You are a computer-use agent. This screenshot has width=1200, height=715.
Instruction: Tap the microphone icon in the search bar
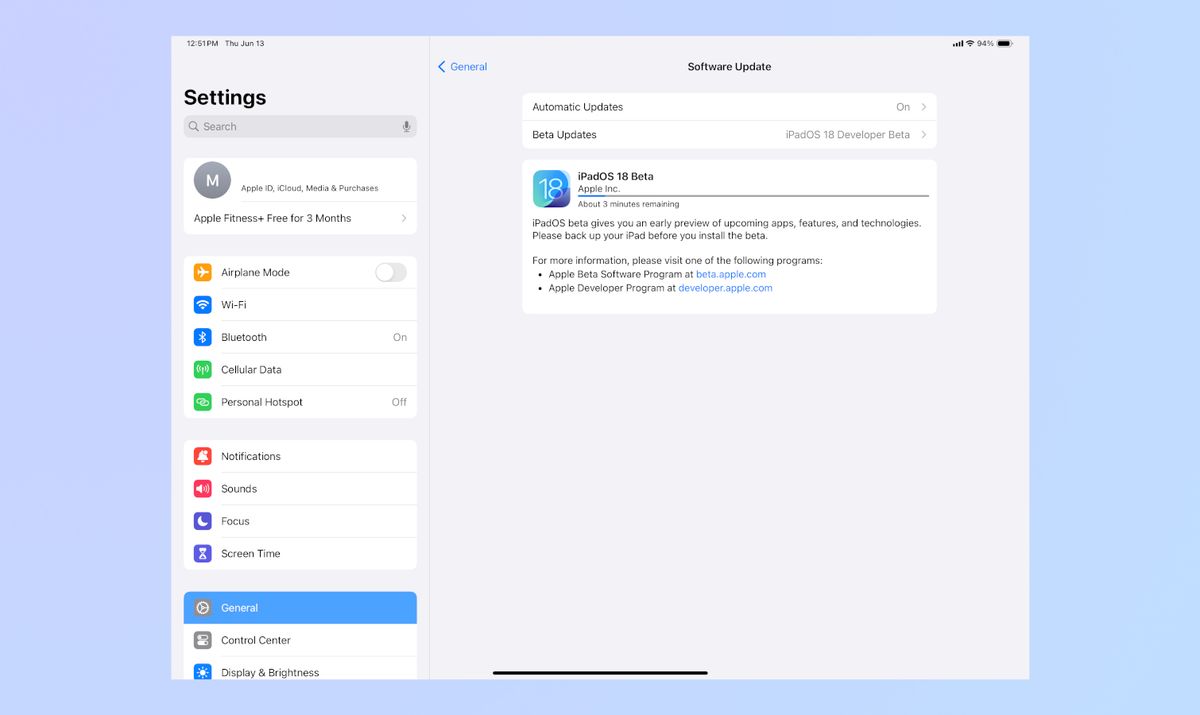(x=406, y=126)
